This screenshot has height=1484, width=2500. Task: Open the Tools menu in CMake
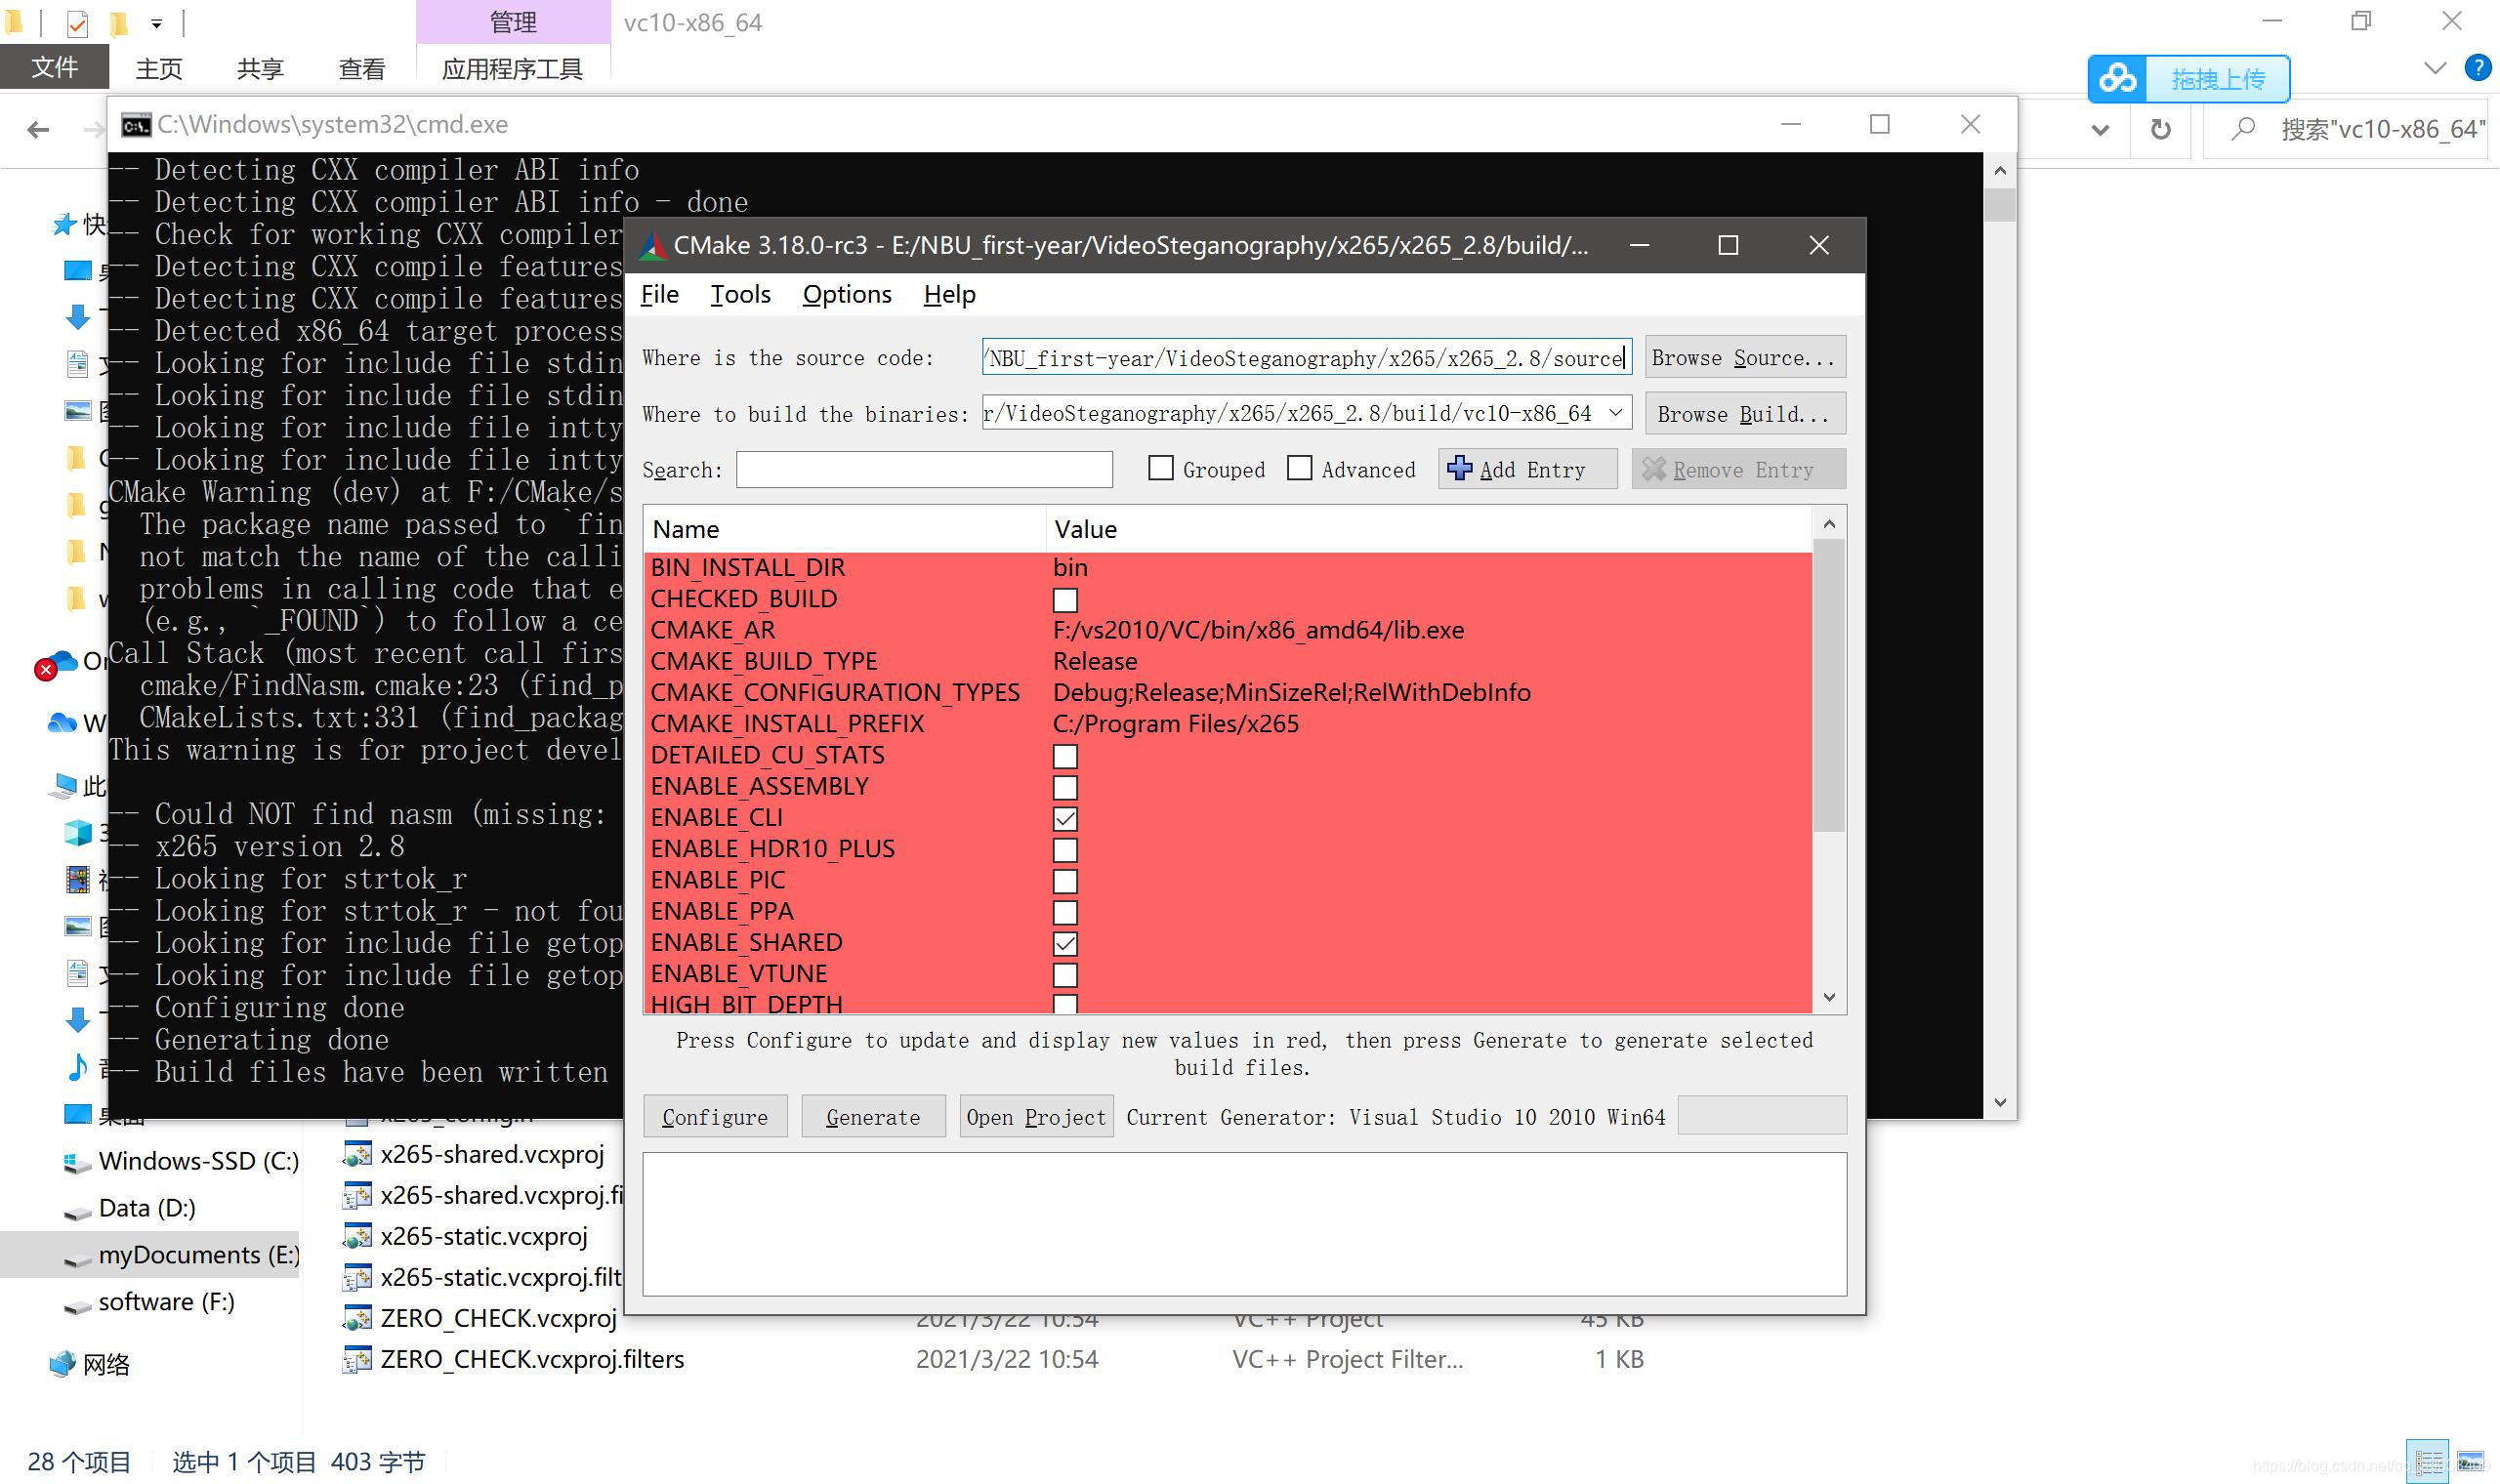pos(740,294)
